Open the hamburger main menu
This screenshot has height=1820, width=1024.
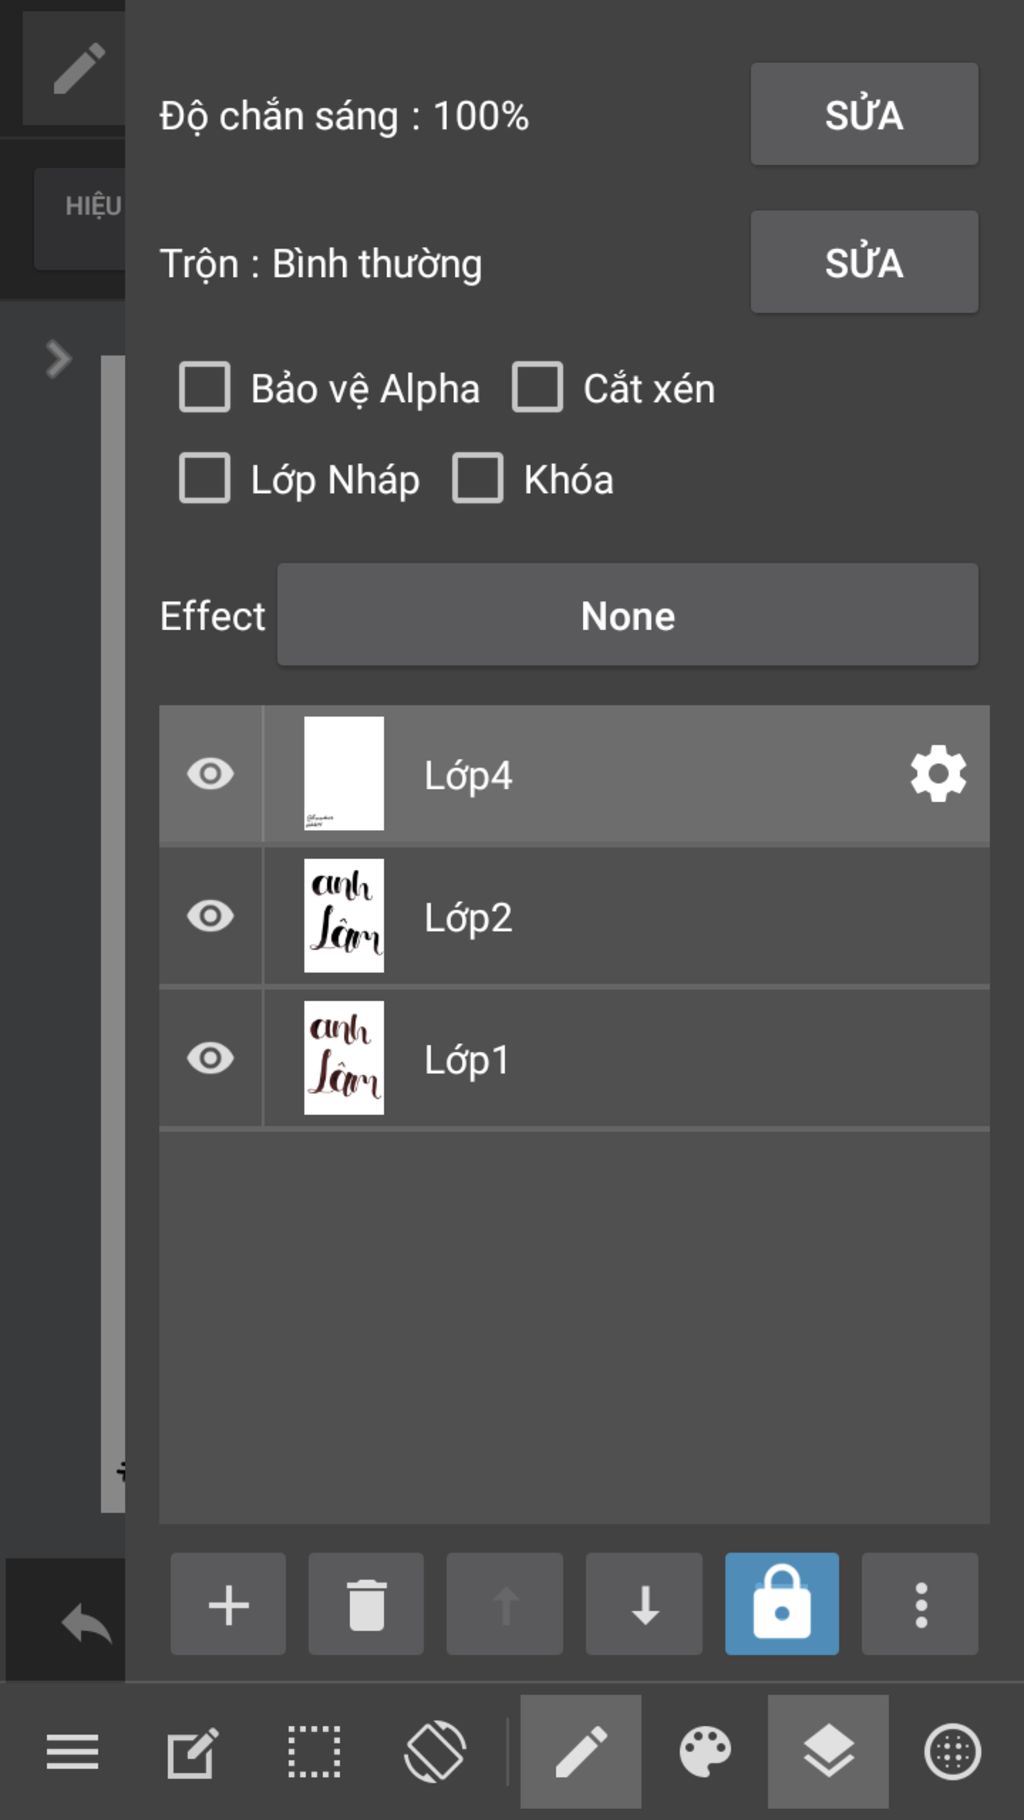pos(72,1752)
